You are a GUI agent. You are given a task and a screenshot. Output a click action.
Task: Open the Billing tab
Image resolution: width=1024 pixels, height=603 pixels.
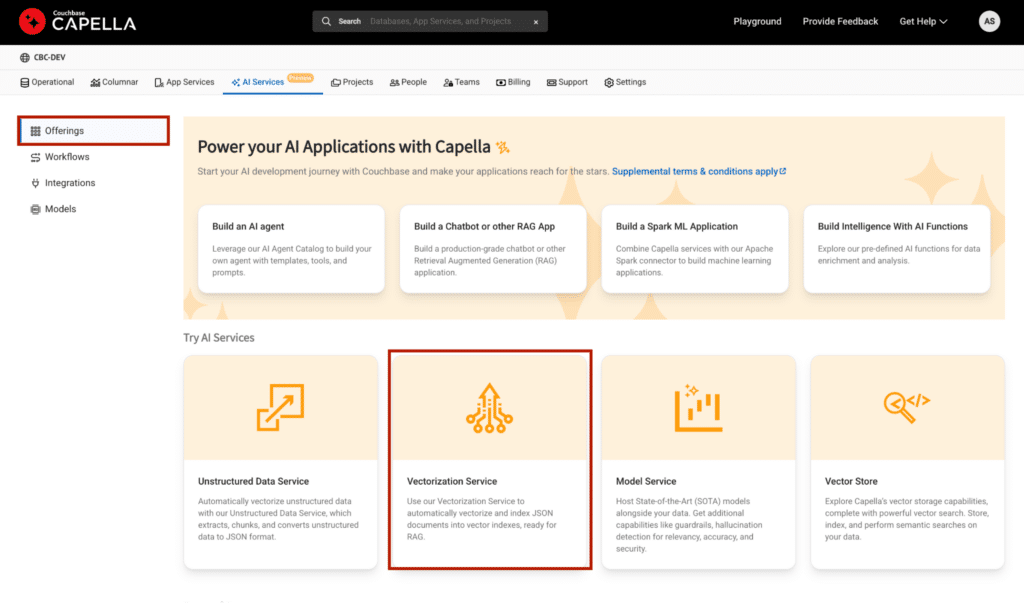point(513,82)
